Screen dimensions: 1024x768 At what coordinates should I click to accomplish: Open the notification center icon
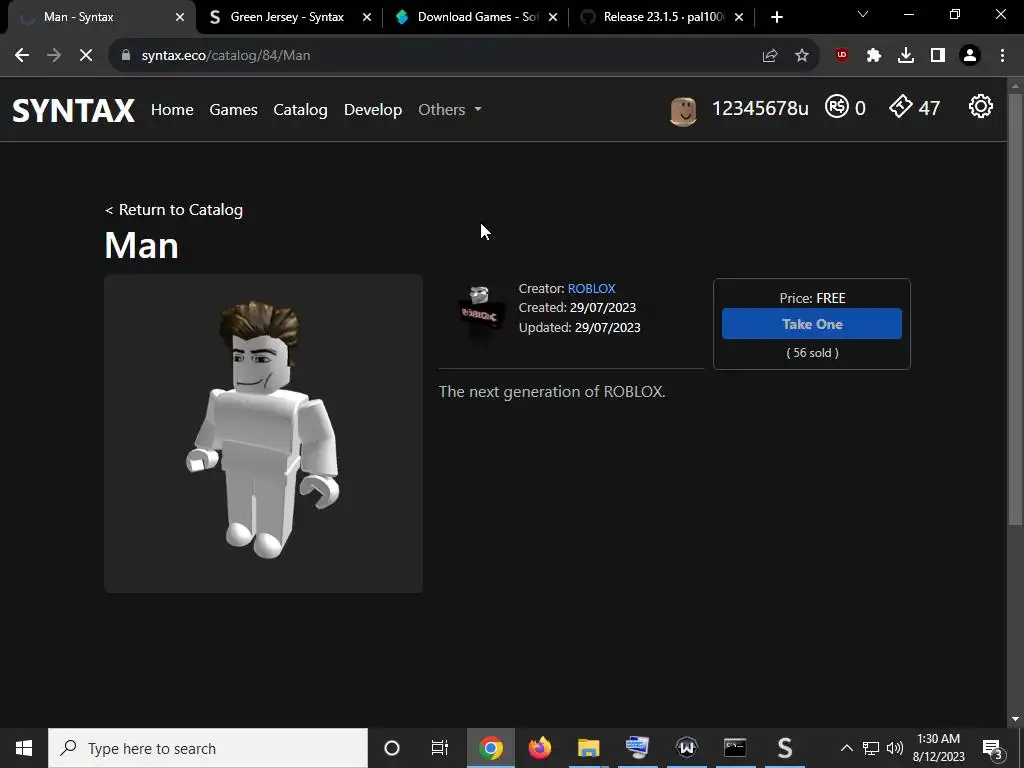[992, 748]
